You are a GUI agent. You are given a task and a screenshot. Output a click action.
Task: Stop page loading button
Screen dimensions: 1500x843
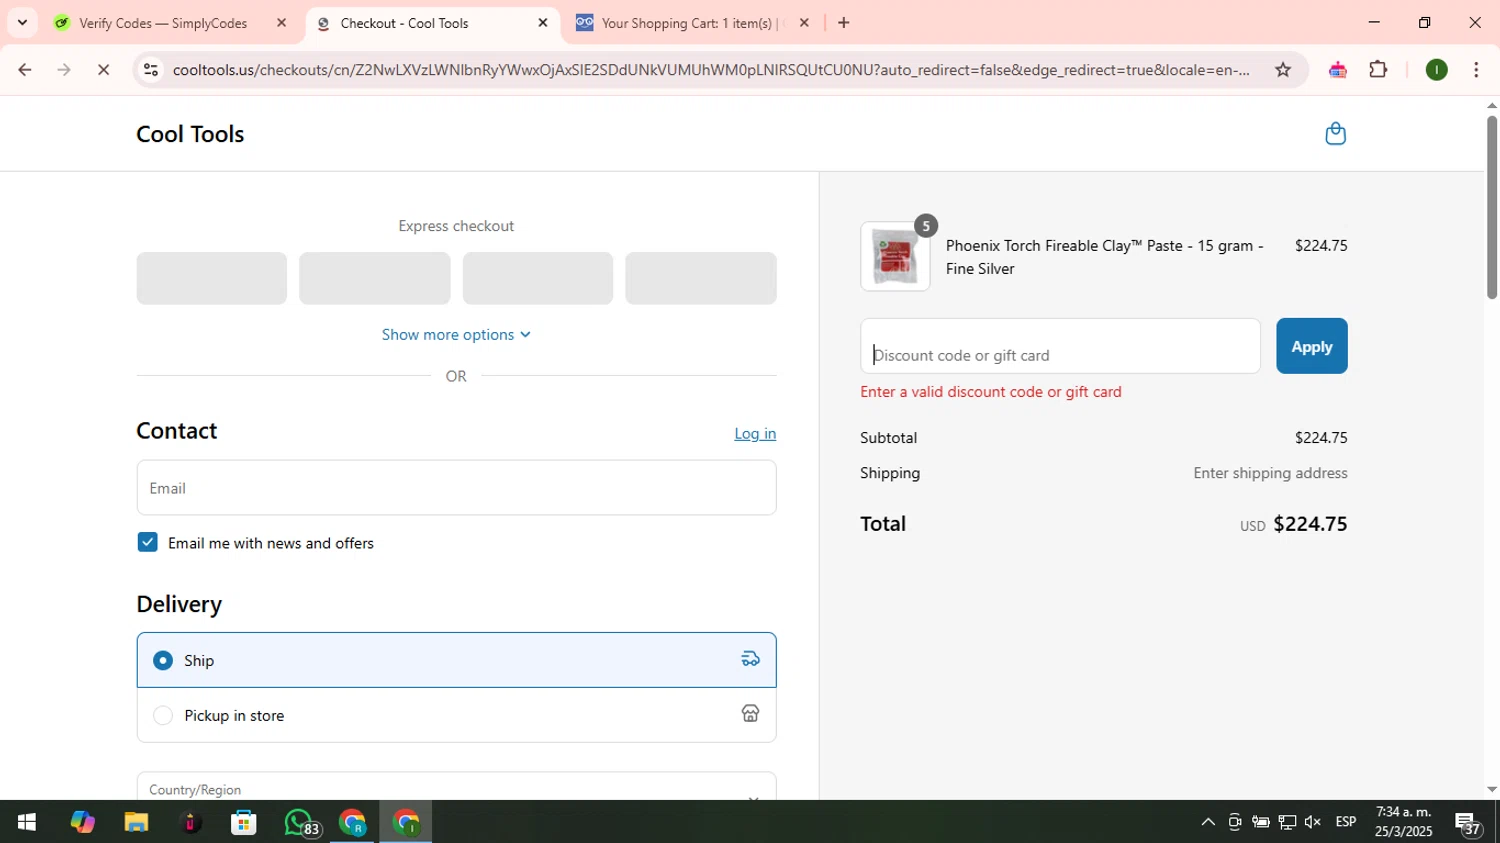point(104,69)
